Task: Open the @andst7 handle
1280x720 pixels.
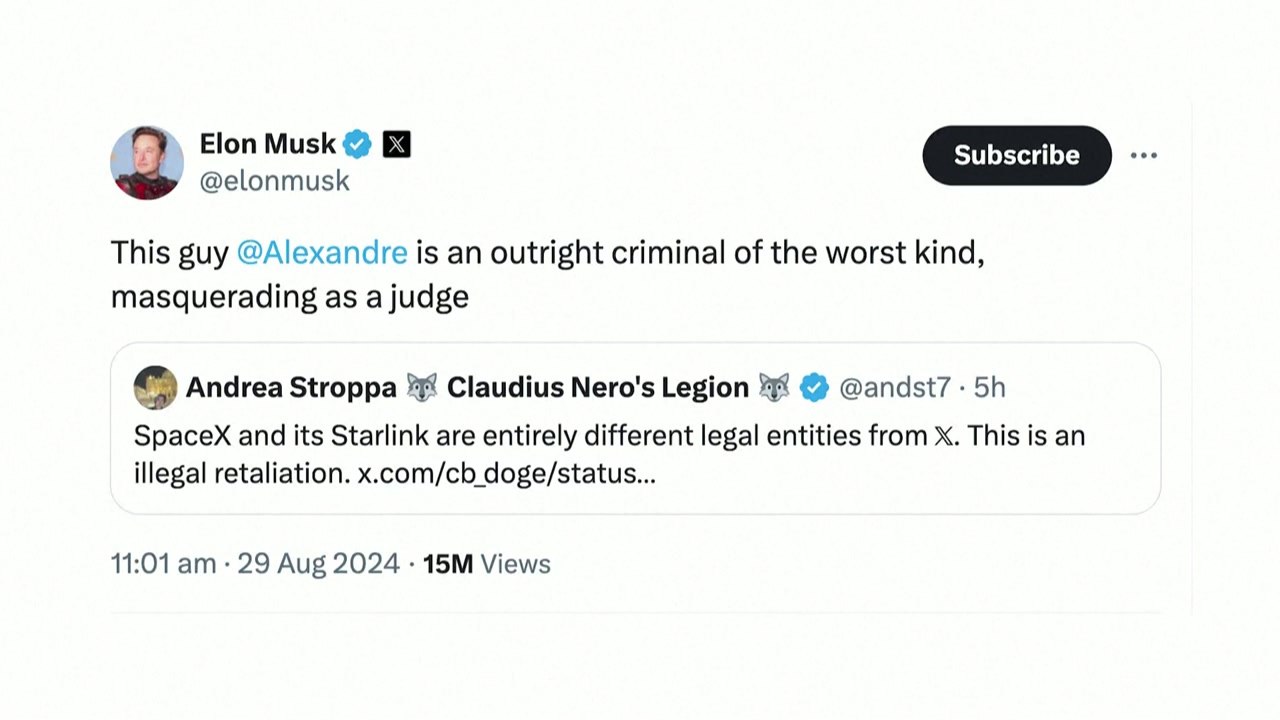Action: 893,388
